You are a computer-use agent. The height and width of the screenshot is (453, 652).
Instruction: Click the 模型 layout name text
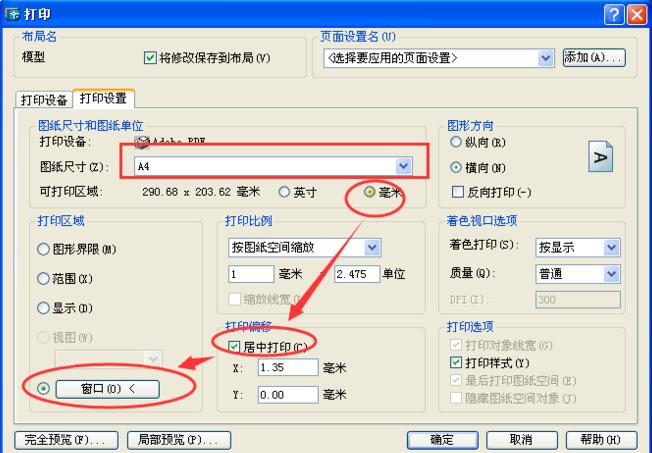tap(33, 57)
